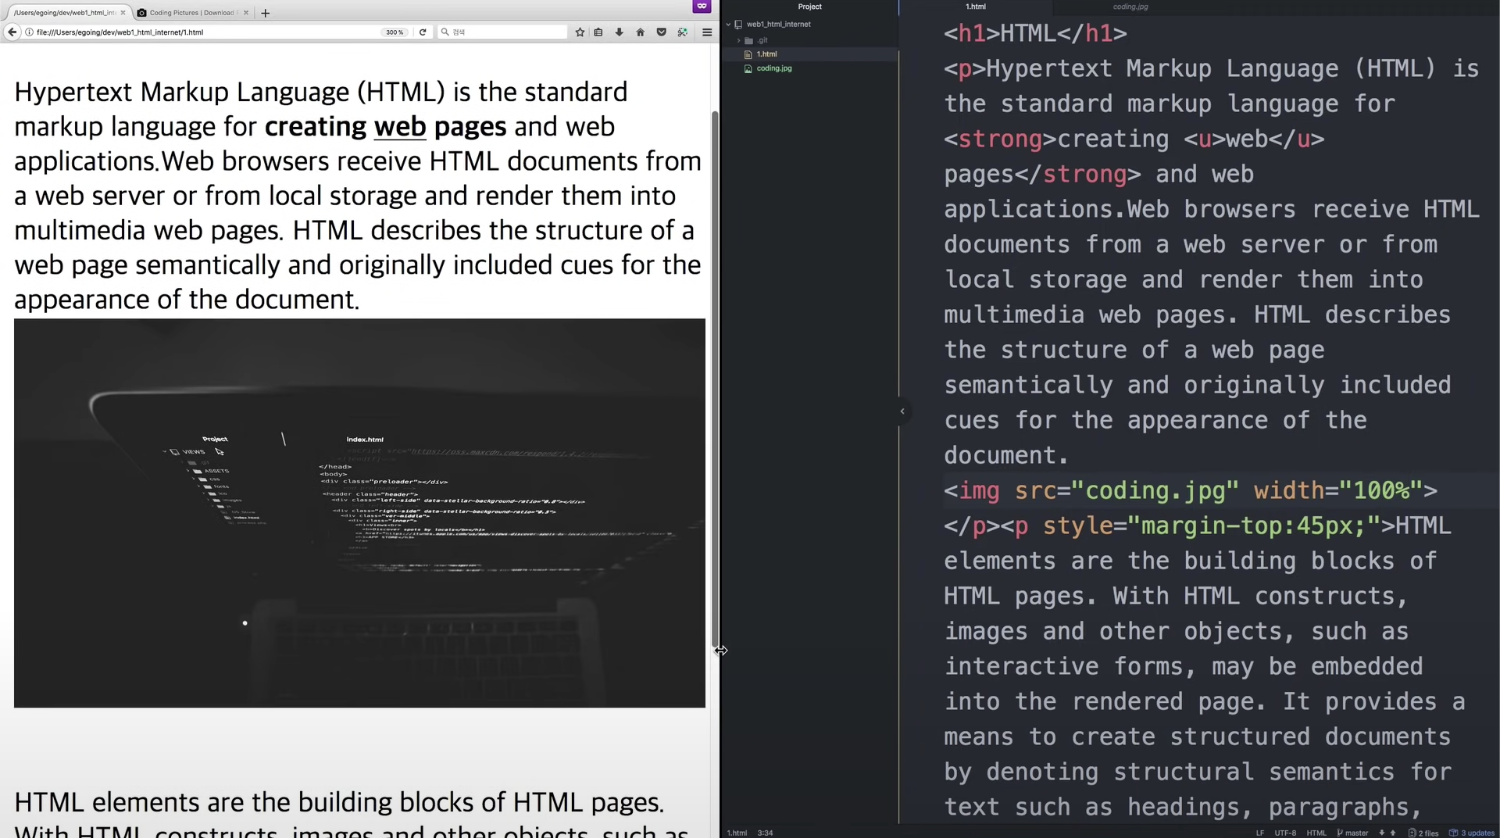Click the coding laptop image on the page
Viewport: 1500px width, 838px height.
tap(360, 513)
